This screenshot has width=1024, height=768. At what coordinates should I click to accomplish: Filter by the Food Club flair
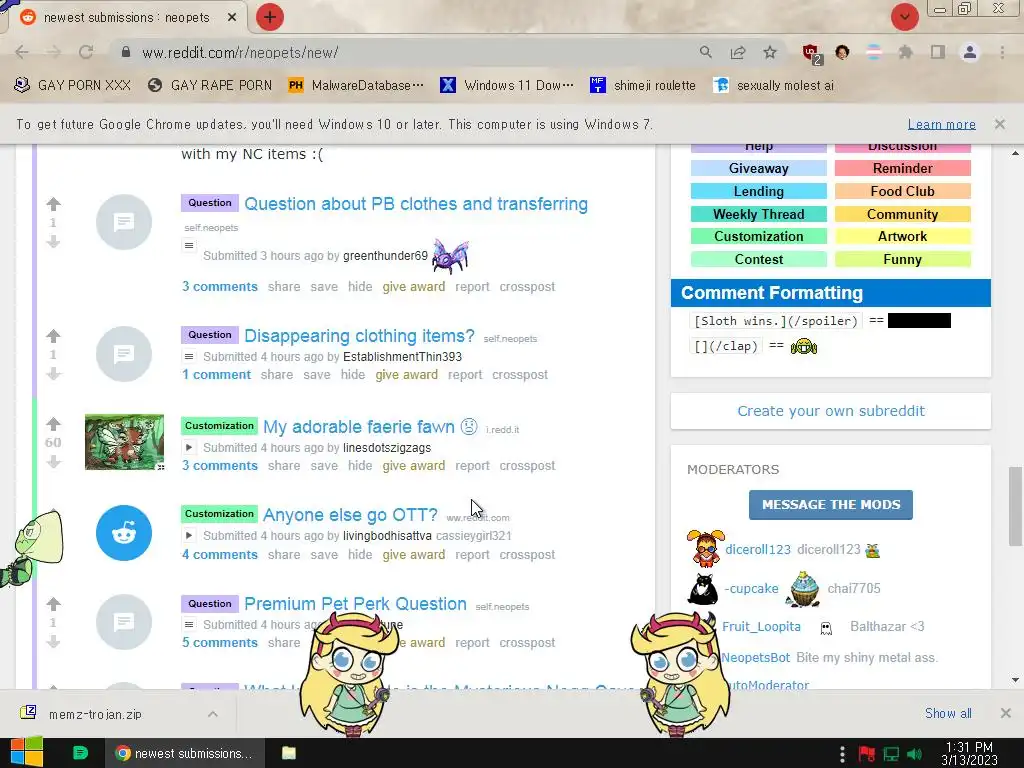tap(903, 191)
